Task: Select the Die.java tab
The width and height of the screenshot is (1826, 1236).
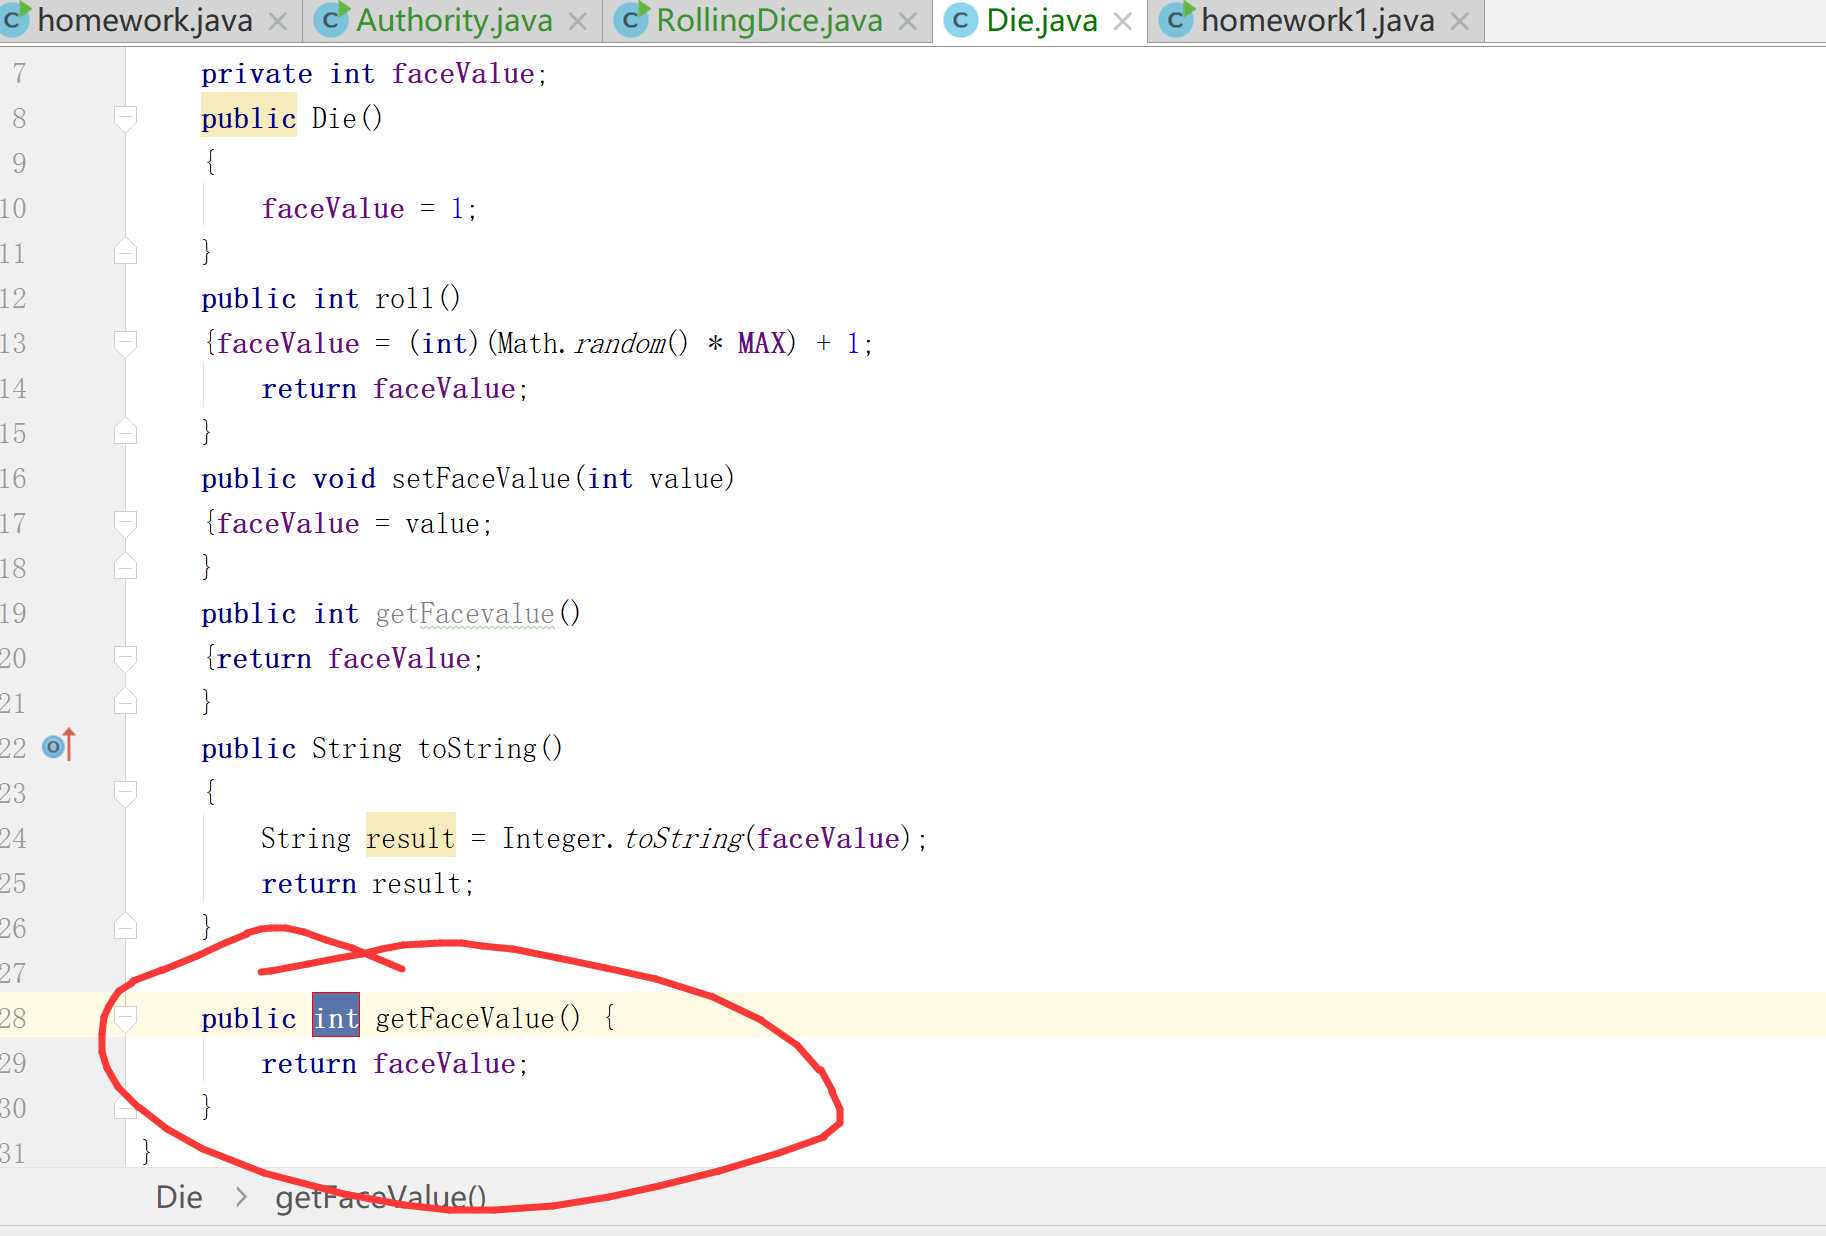Action: (1041, 20)
